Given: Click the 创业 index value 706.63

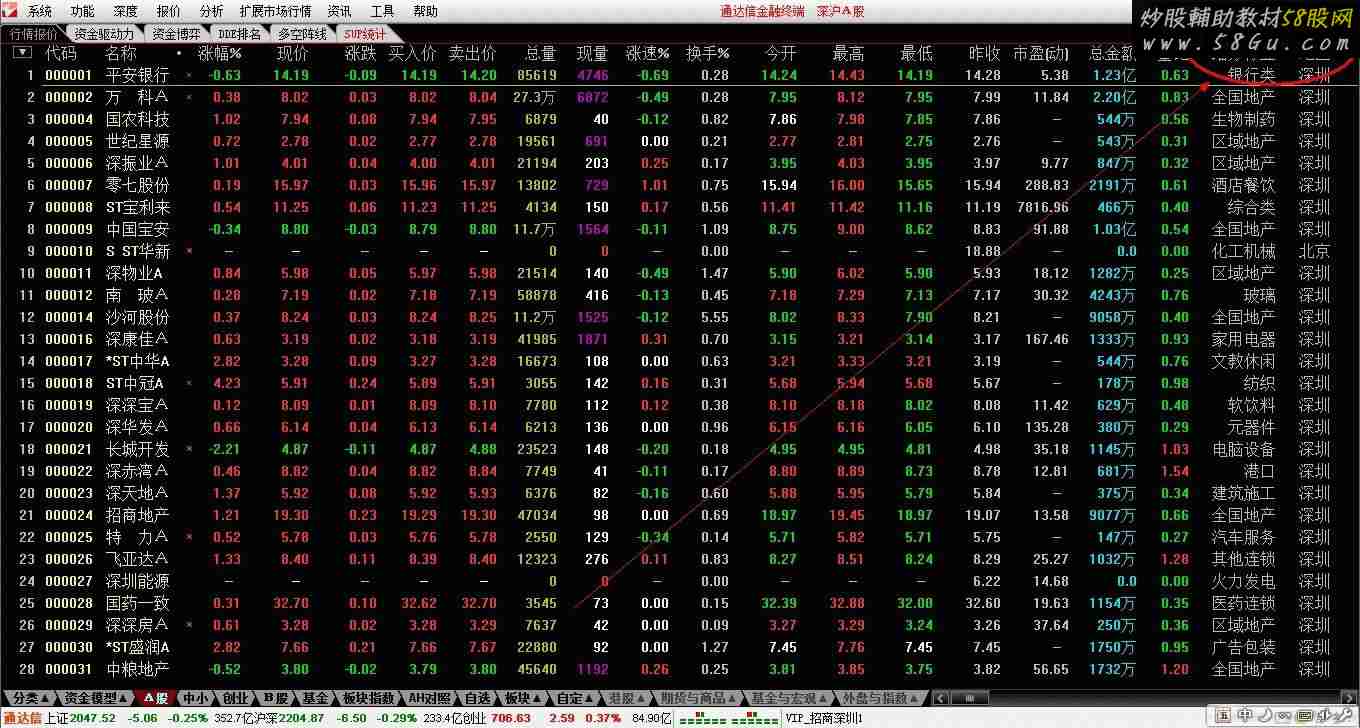Looking at the screenshot, I should click(511, 718).
